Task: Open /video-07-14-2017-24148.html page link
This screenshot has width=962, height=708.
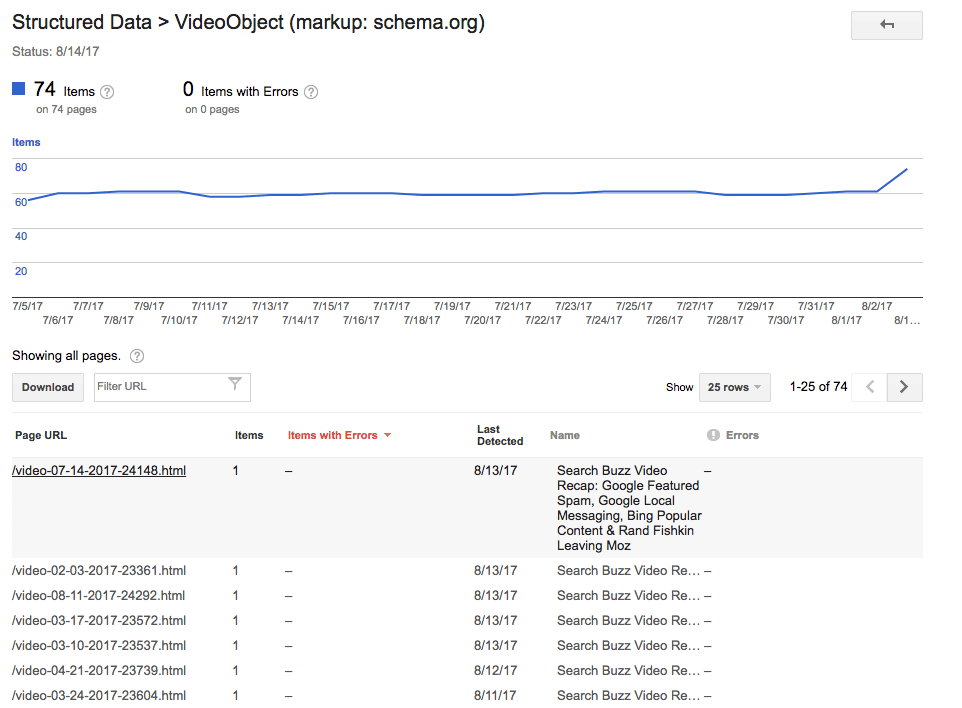Action: pos(99,471)
